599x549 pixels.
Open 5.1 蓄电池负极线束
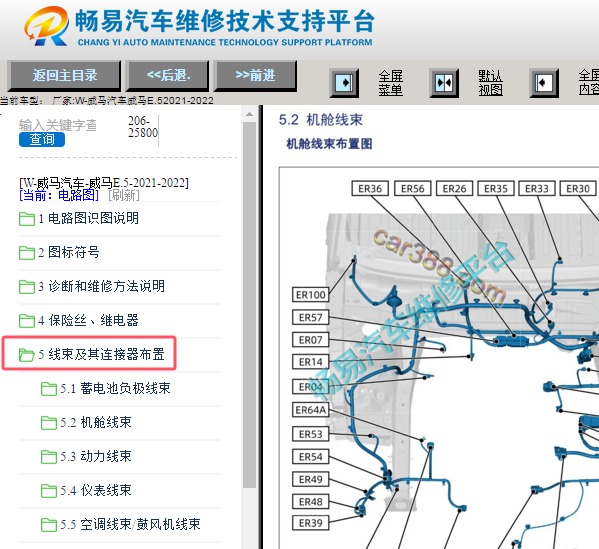115,388
